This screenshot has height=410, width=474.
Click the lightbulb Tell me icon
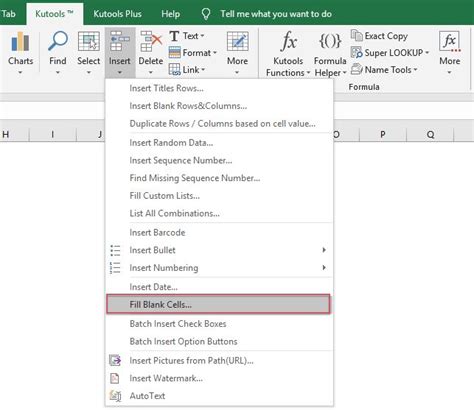pos(206,14)
